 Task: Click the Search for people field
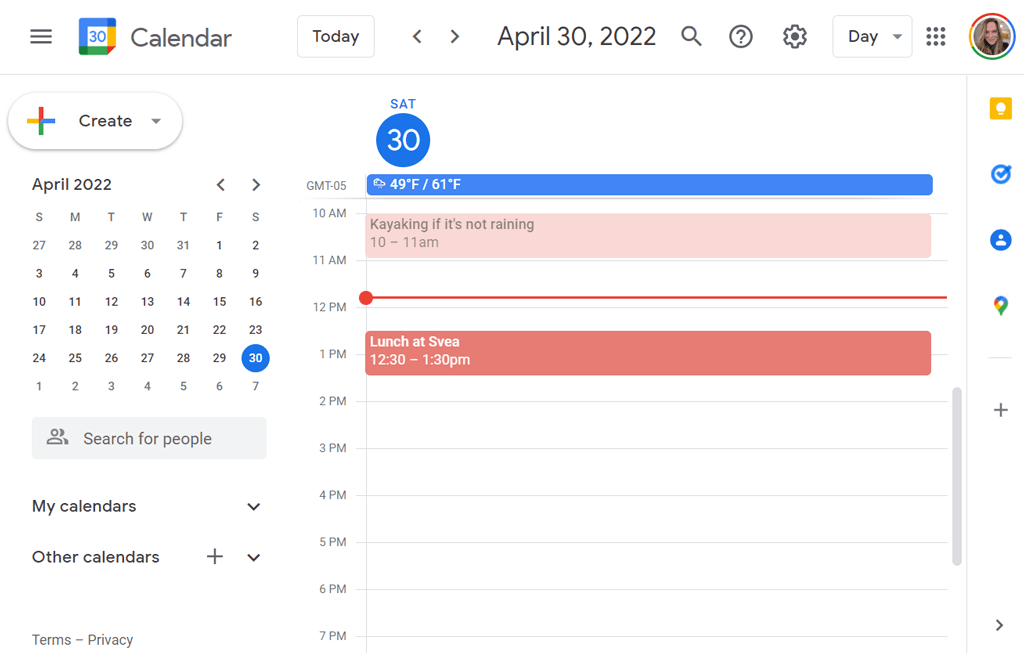click(x=149, y=438)
